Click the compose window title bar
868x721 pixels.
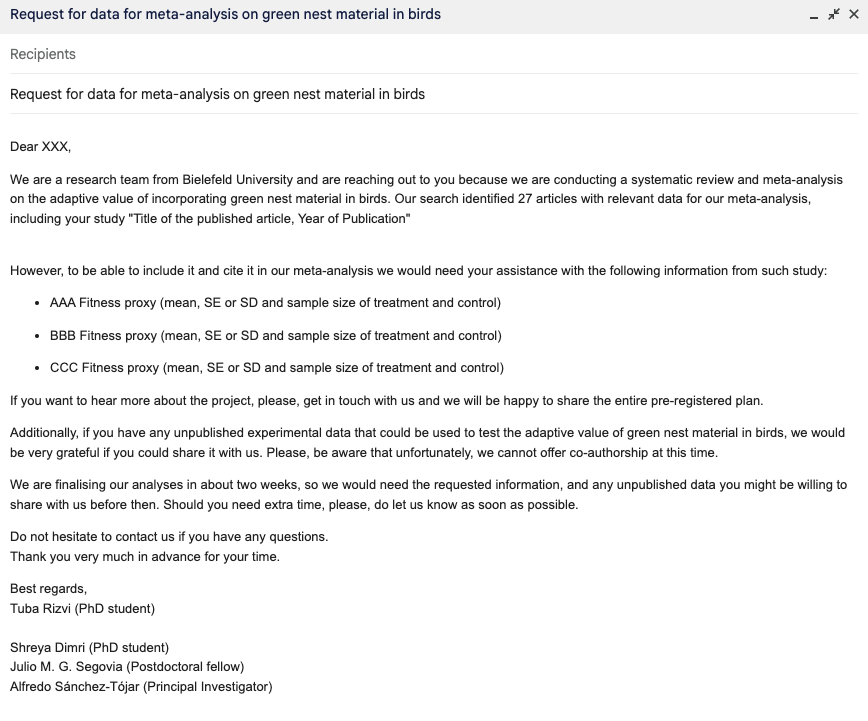click(400, 15)
